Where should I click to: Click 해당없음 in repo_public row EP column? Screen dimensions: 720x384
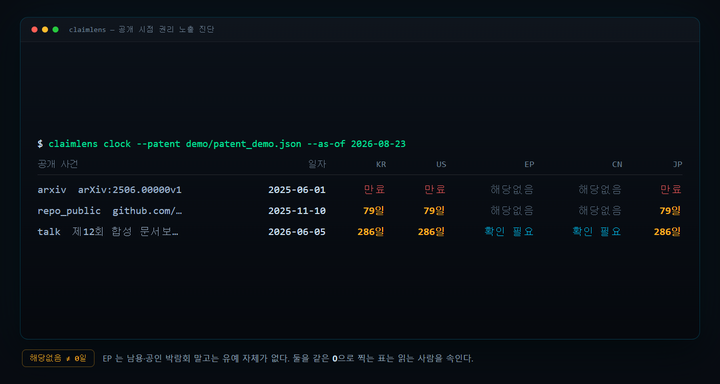click(x=512, y=211)
